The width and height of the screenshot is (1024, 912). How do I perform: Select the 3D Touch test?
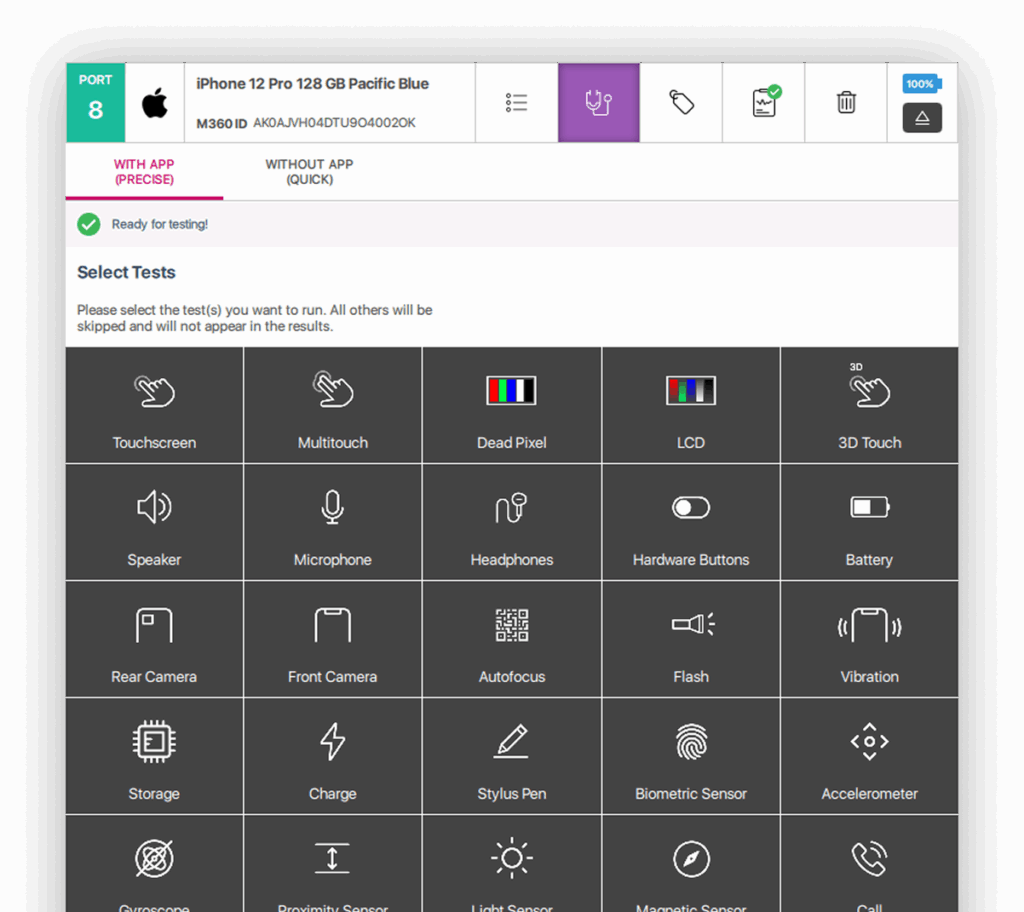click(869, 405)
